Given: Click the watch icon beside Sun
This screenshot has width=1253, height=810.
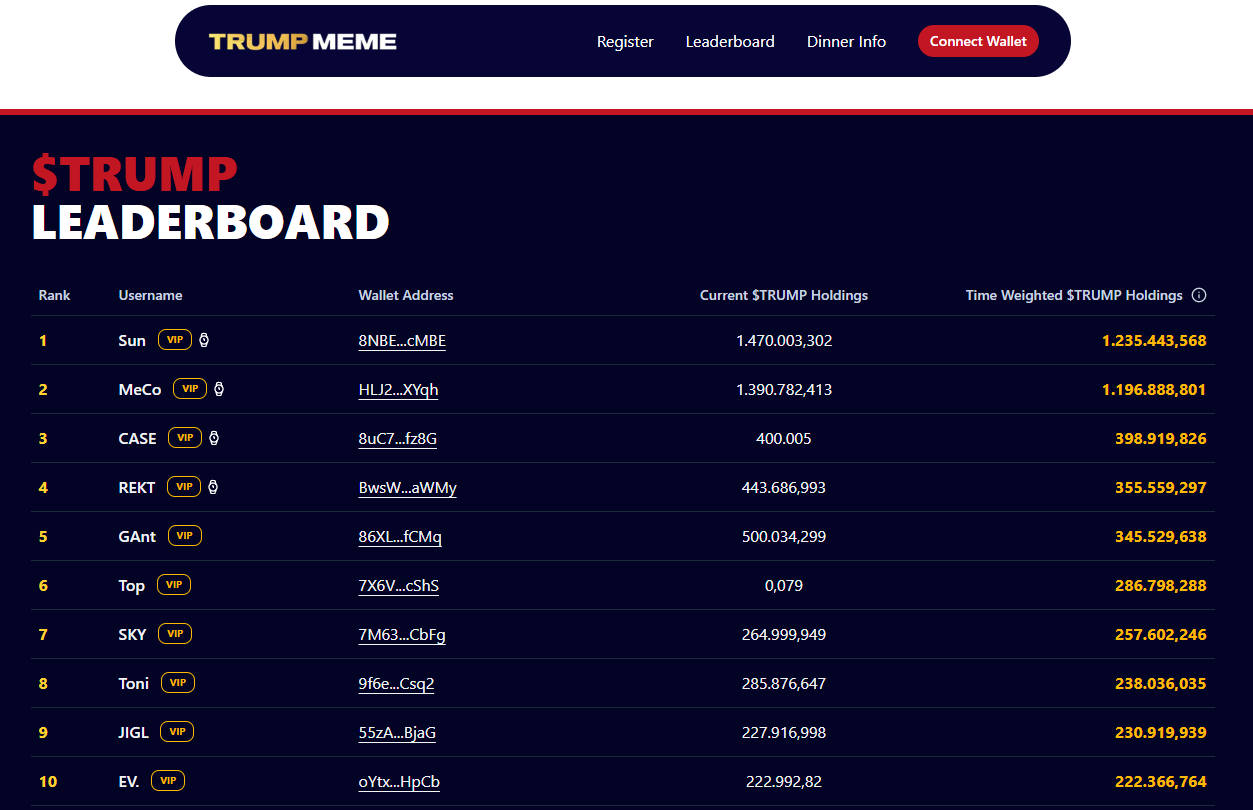Looking at the screenshot, I should coord(204,340).
